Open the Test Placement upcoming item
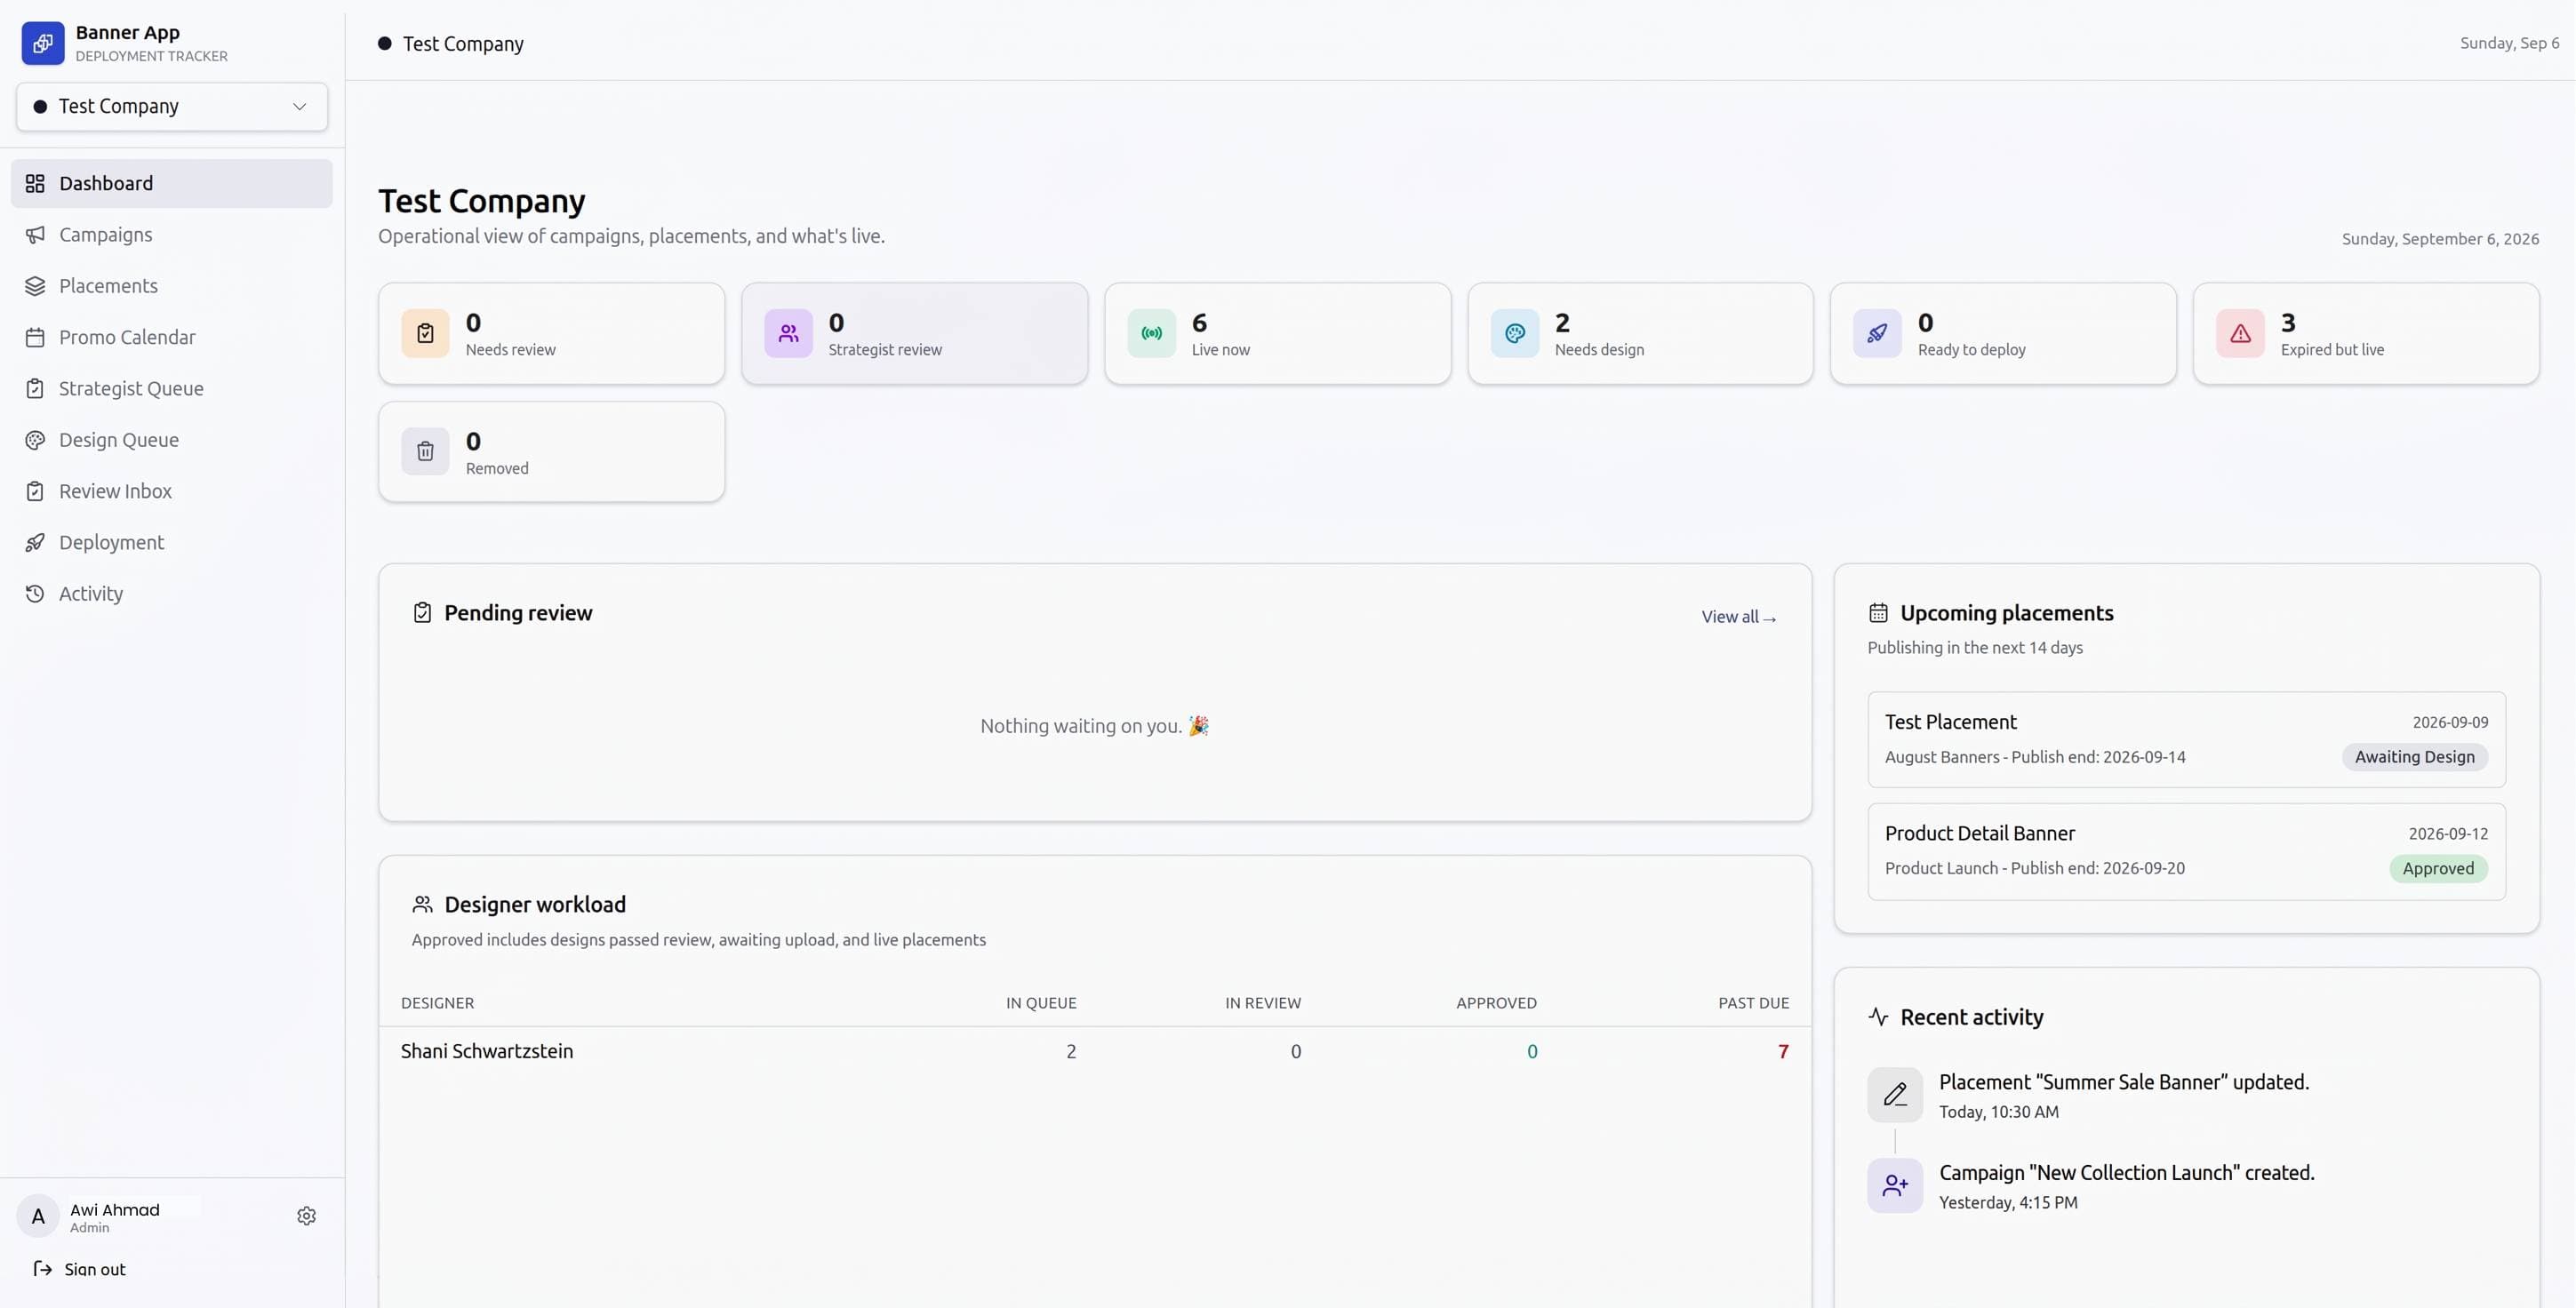The image size is (2576, 1308). point(2186,739)
